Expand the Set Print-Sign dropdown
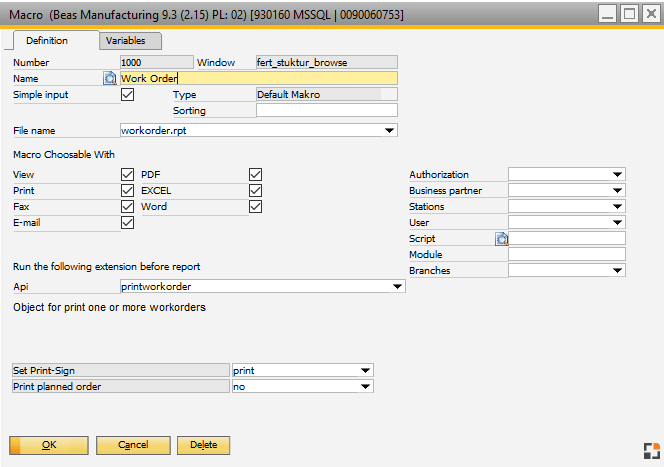Image resolution: width=664 pixels, height=467 pixels. (365, 370)
